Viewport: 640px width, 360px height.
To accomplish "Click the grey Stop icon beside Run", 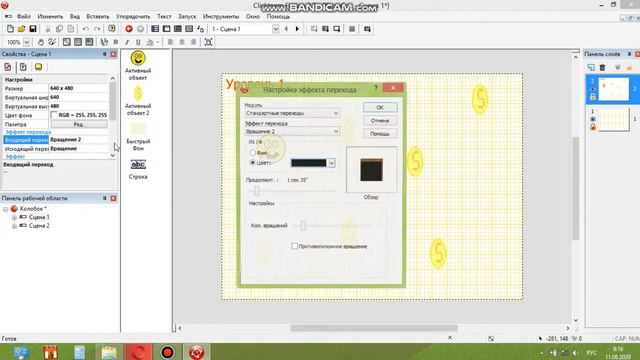I will point(140,29).
